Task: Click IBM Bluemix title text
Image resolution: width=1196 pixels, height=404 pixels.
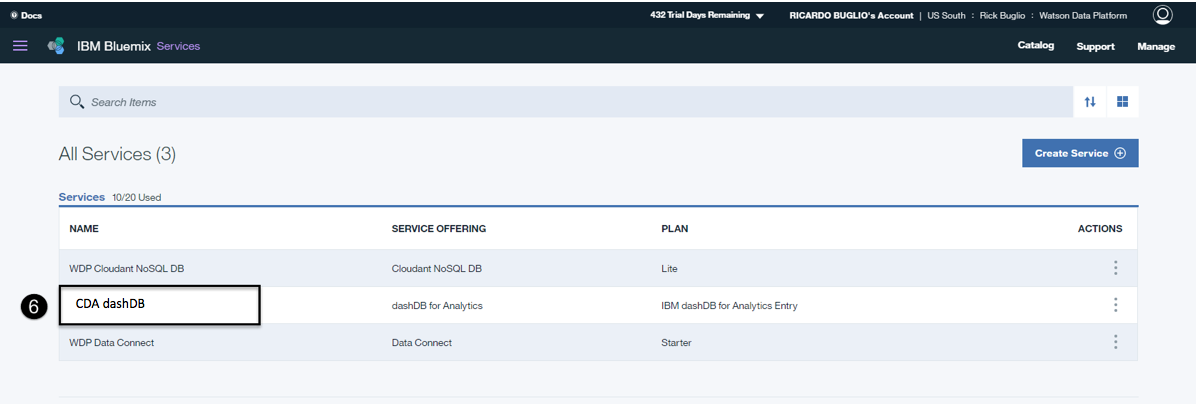Action: (x=114, y=46)
